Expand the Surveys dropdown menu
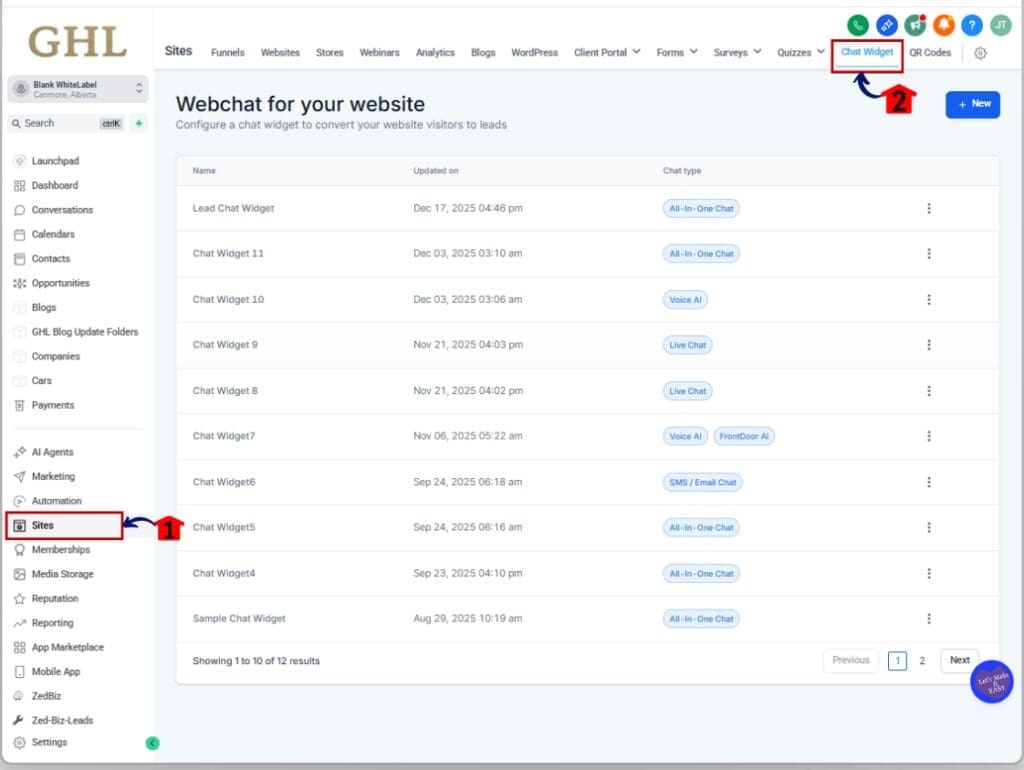 click(737, 52)
